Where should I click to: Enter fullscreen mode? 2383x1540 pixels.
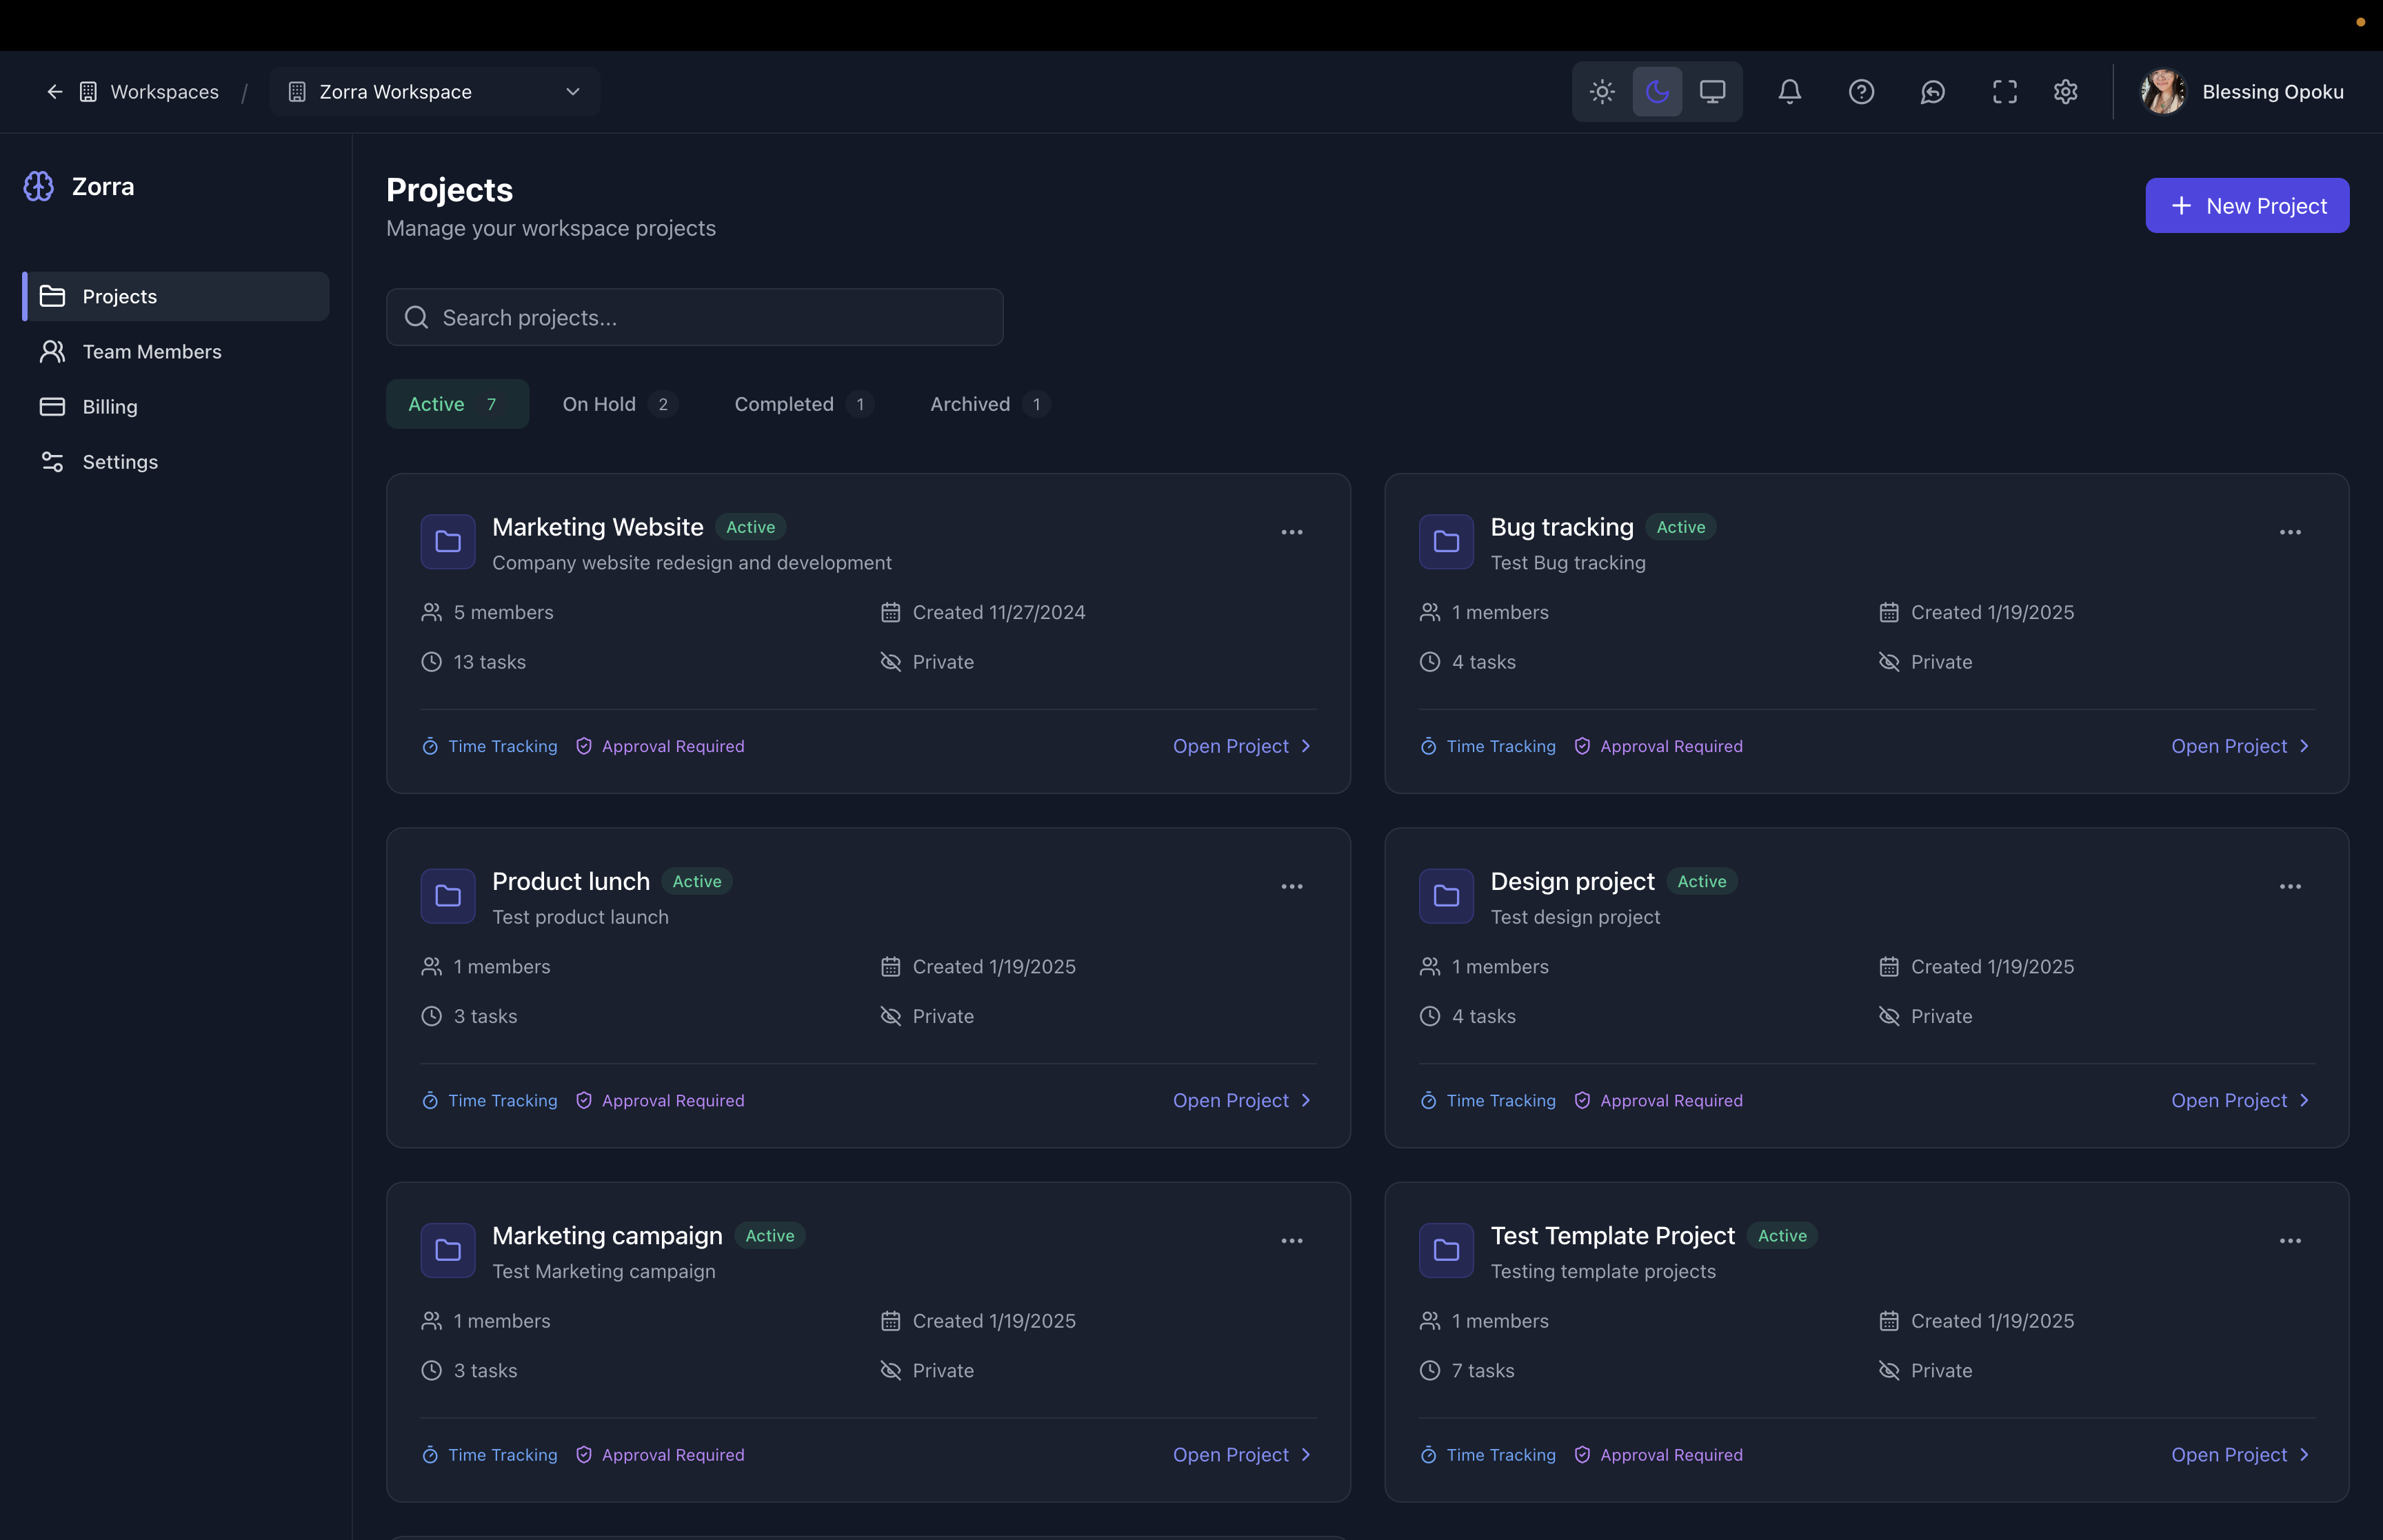coord(2004,92)
